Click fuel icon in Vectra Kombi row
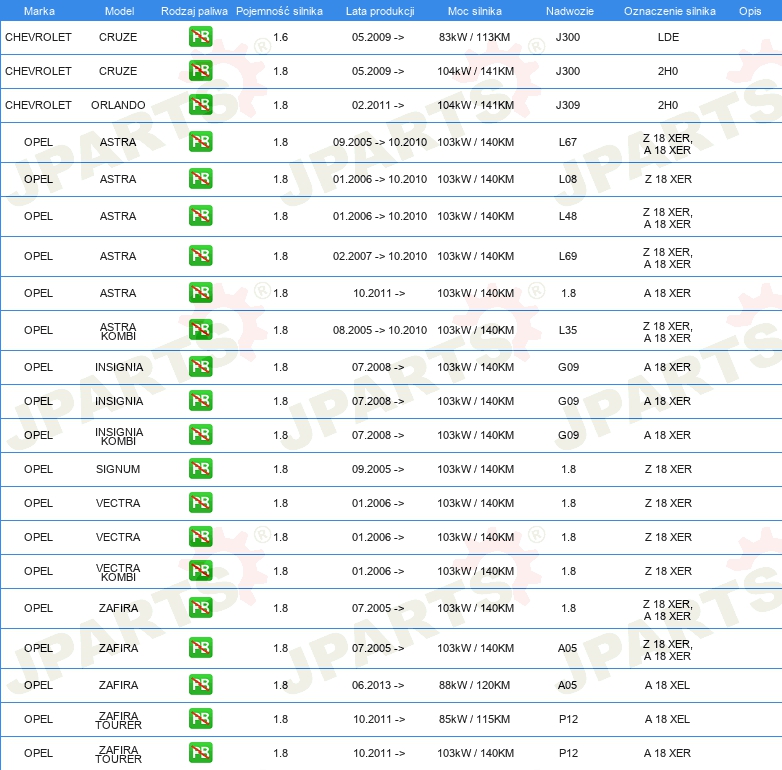The width and height of the screenshot is (782, 770). [x=200, y=571]
